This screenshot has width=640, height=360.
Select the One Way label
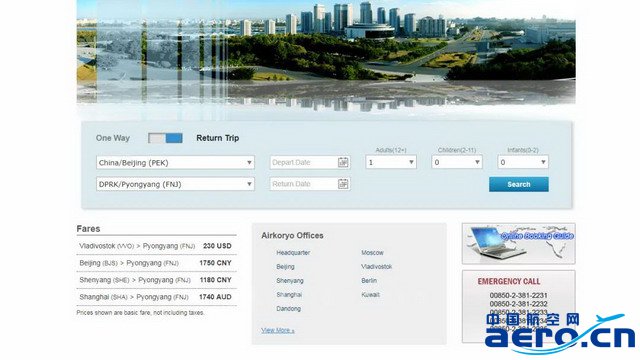pos(113,138)
